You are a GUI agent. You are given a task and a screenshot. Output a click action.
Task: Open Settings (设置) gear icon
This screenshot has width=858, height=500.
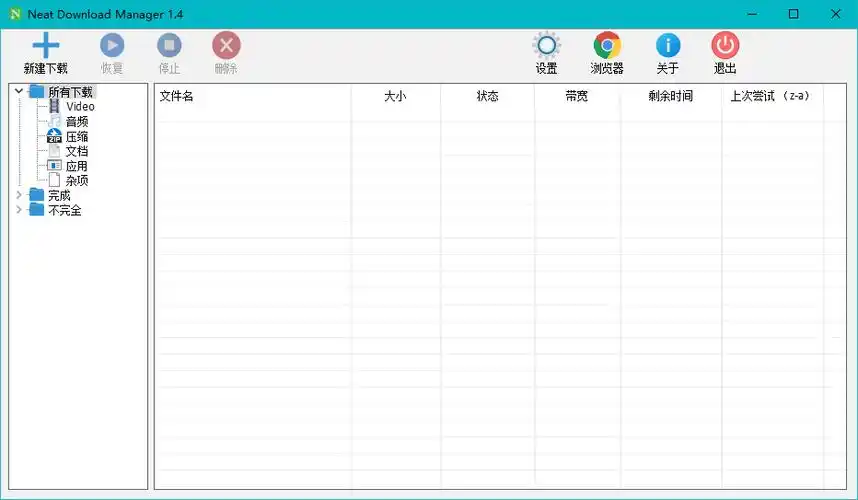(547, 45)
